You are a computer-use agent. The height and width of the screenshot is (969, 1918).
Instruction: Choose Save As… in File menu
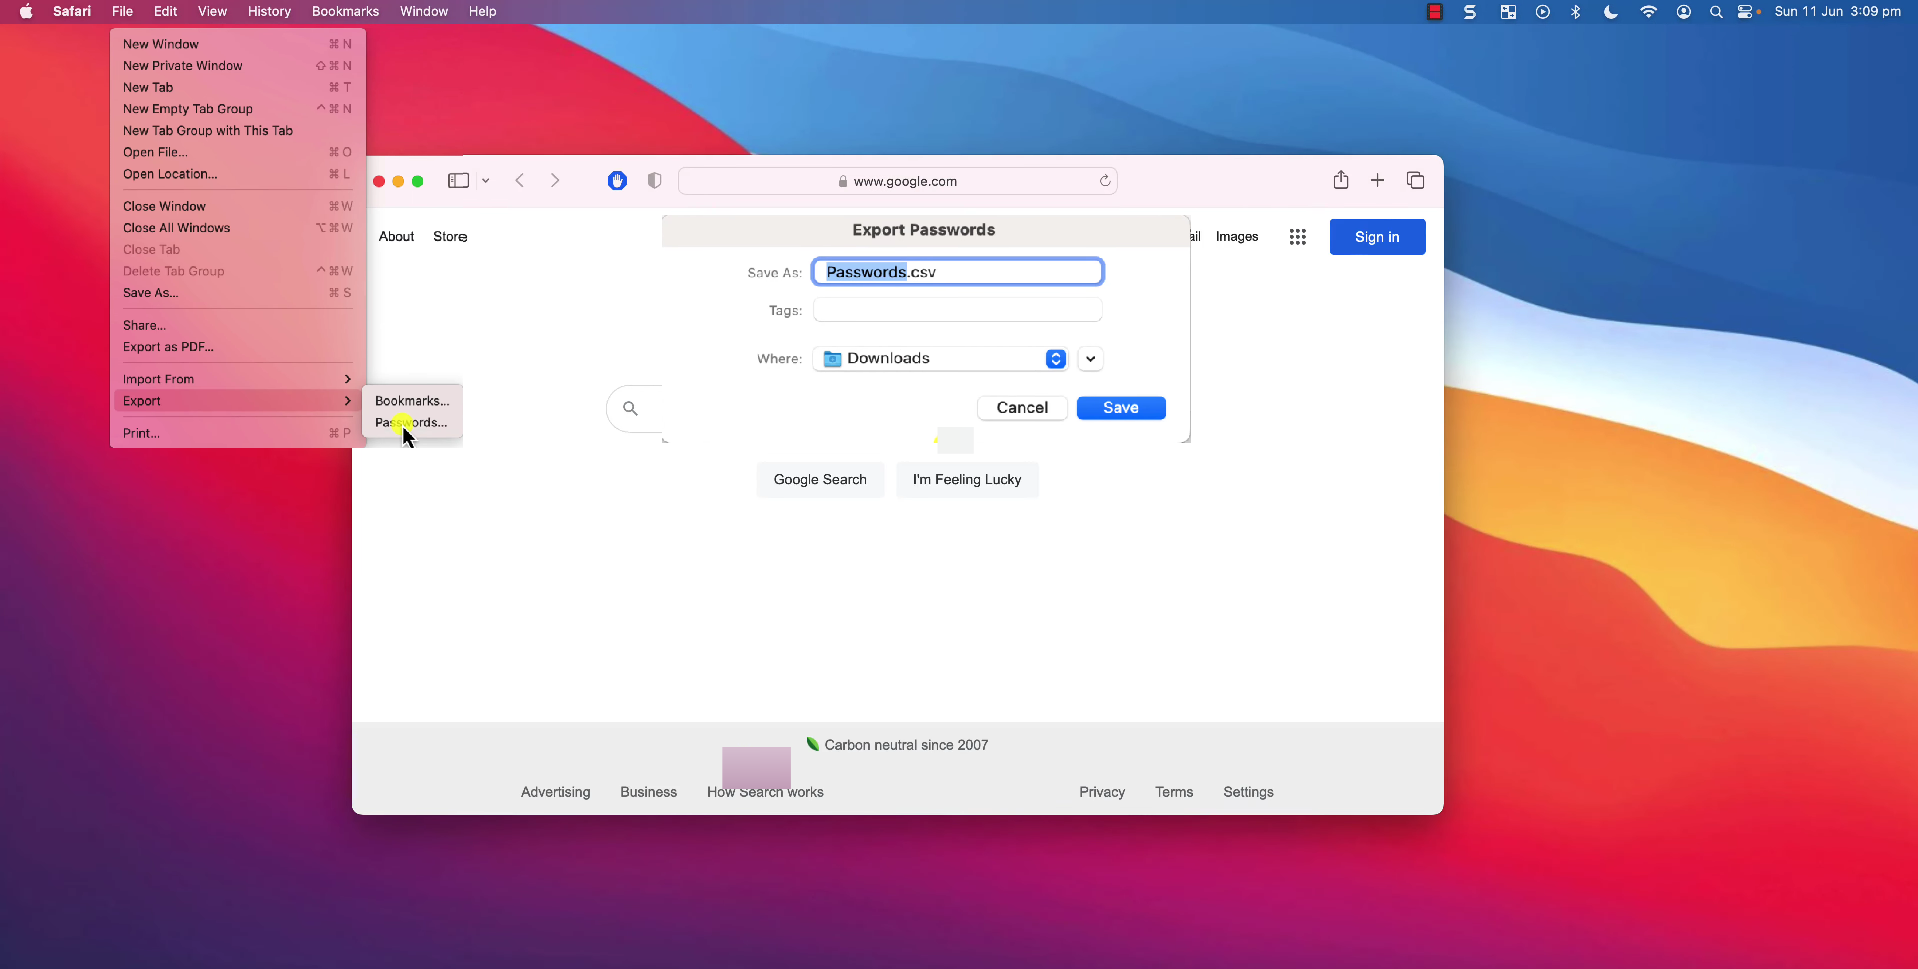[237, 293]
